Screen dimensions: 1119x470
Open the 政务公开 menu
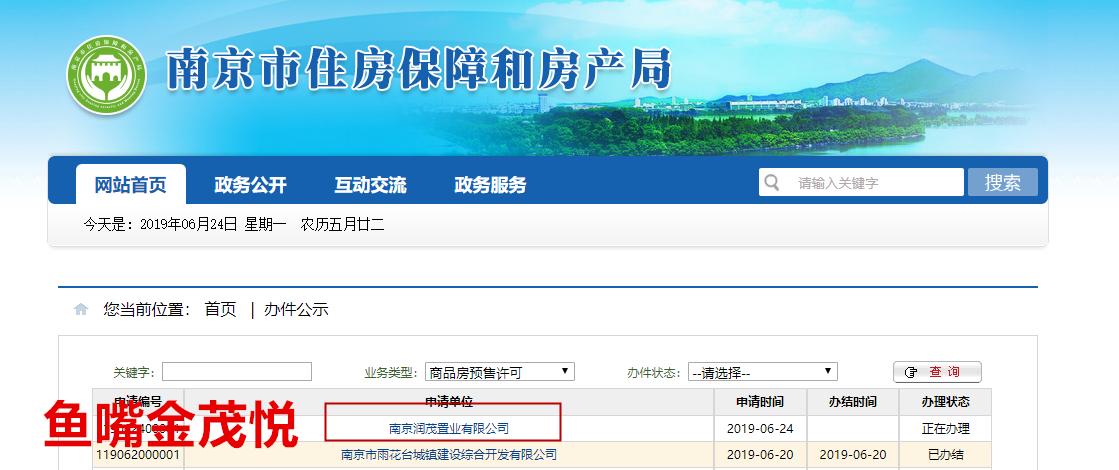click(x=250, y=185)
